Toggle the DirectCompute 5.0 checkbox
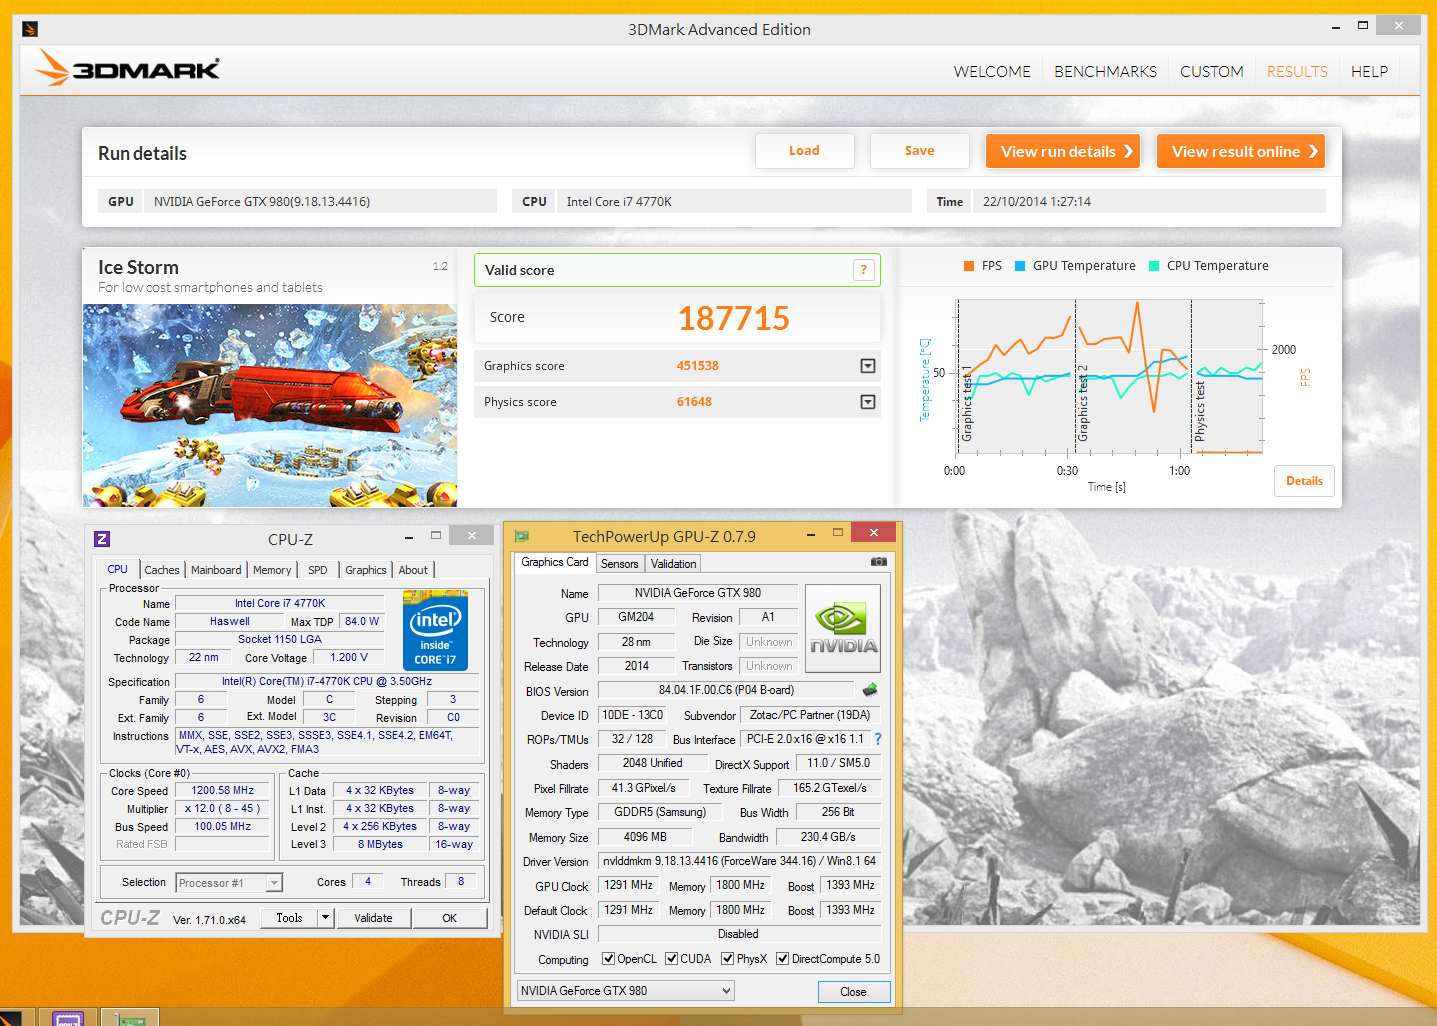The width and height of the screenshot is (1437, 1026). [x=783, y=959]
